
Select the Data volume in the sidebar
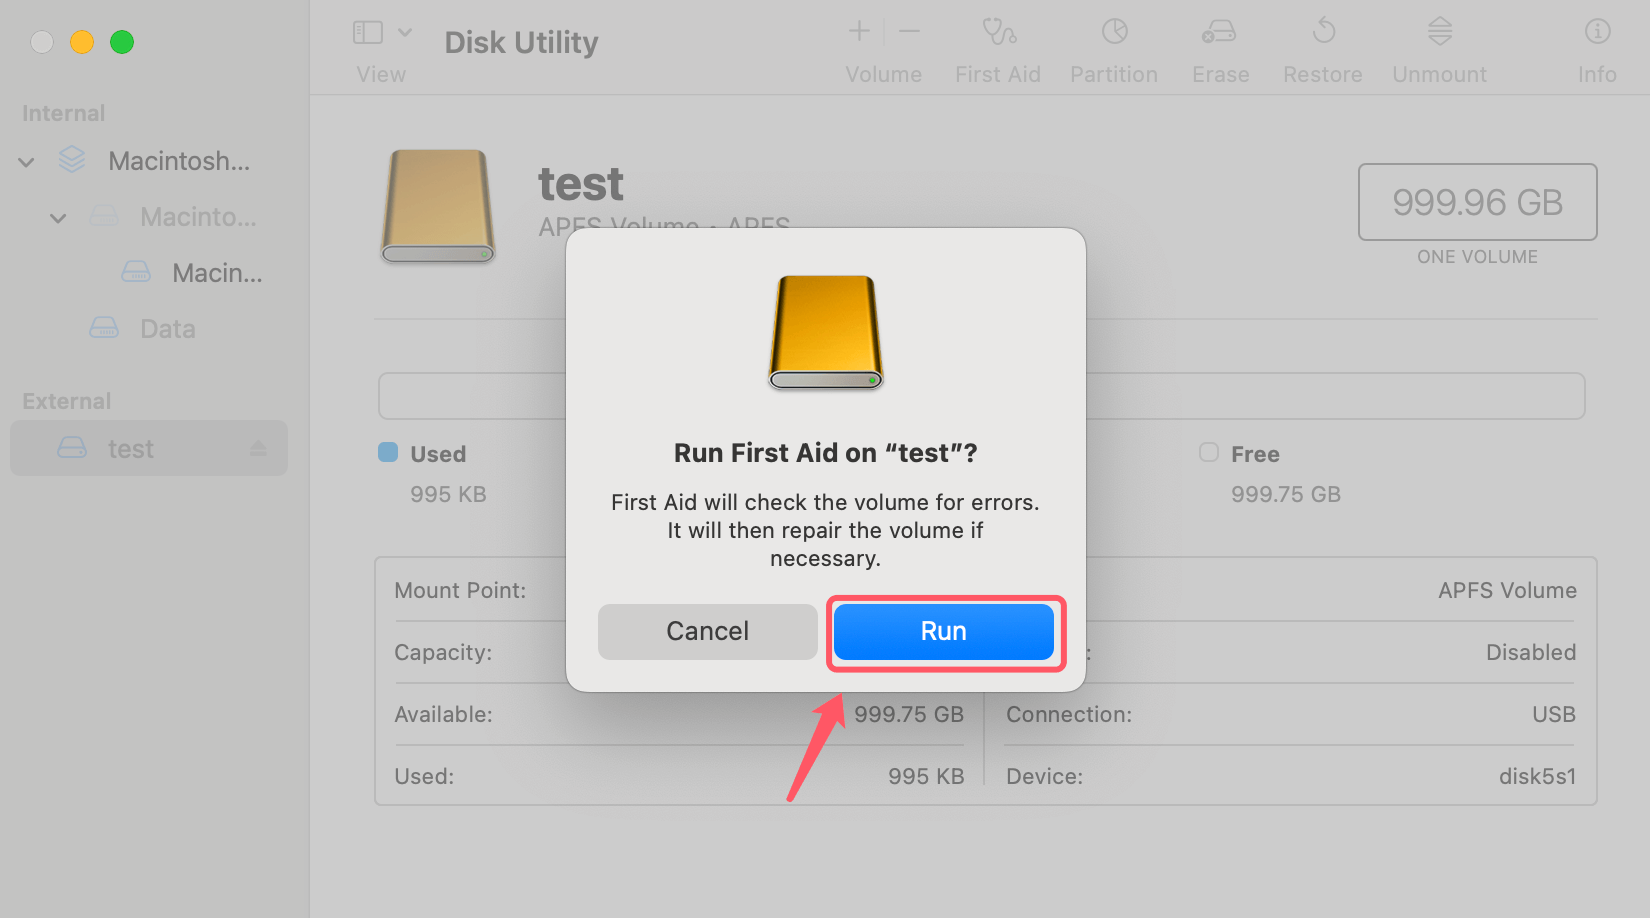coord(166,328)
